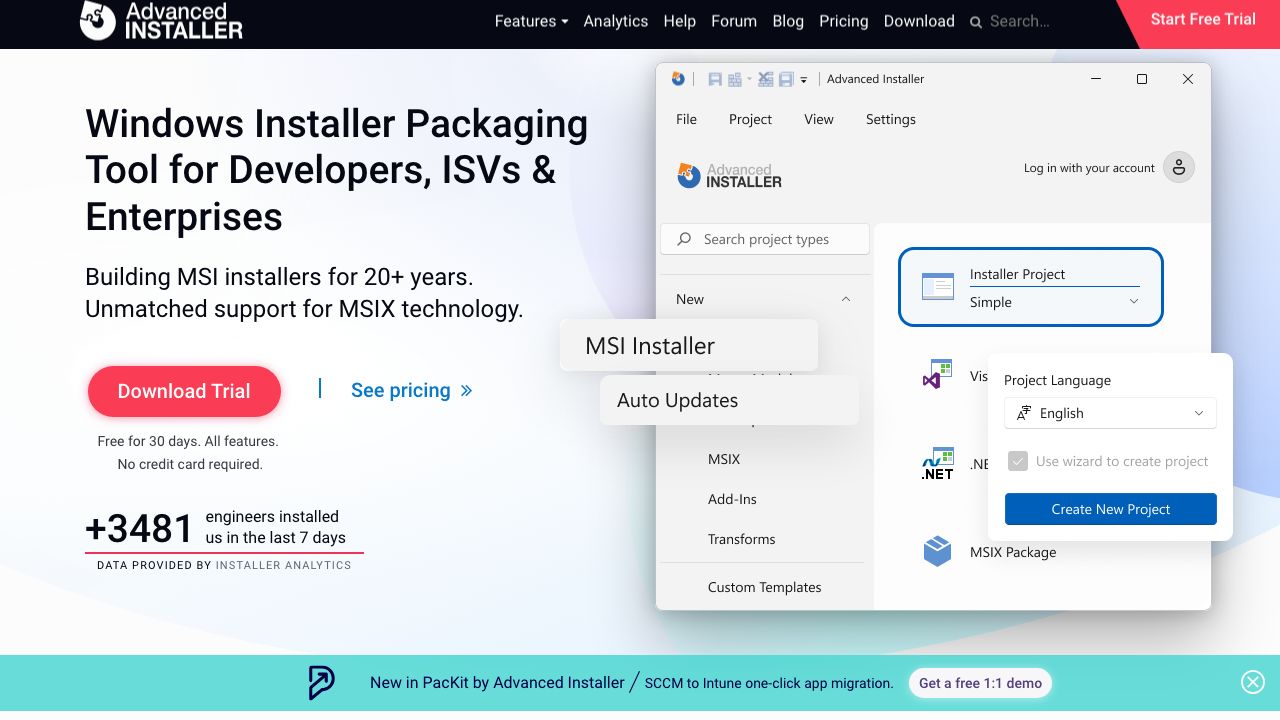Select the MSIX Package box icon

point(937,551)
